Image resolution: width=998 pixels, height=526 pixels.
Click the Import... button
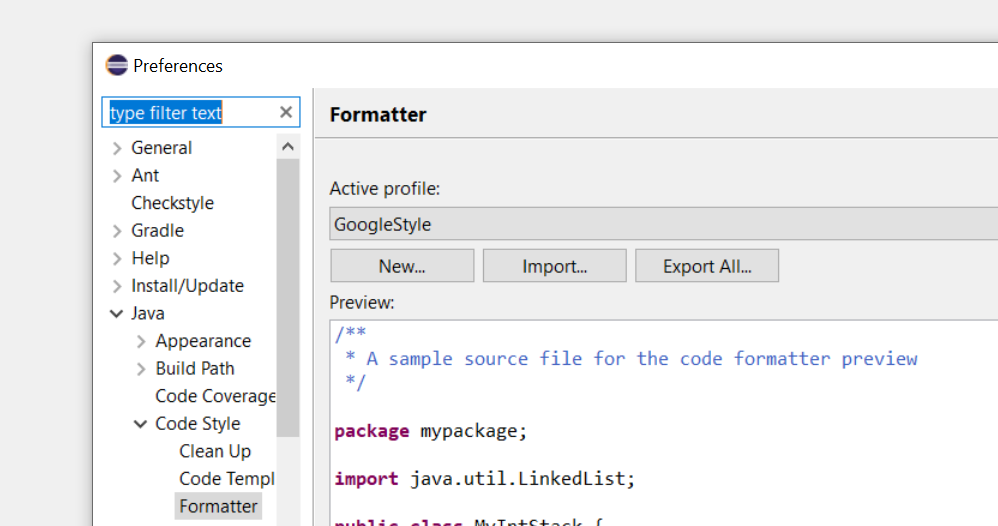554,266
